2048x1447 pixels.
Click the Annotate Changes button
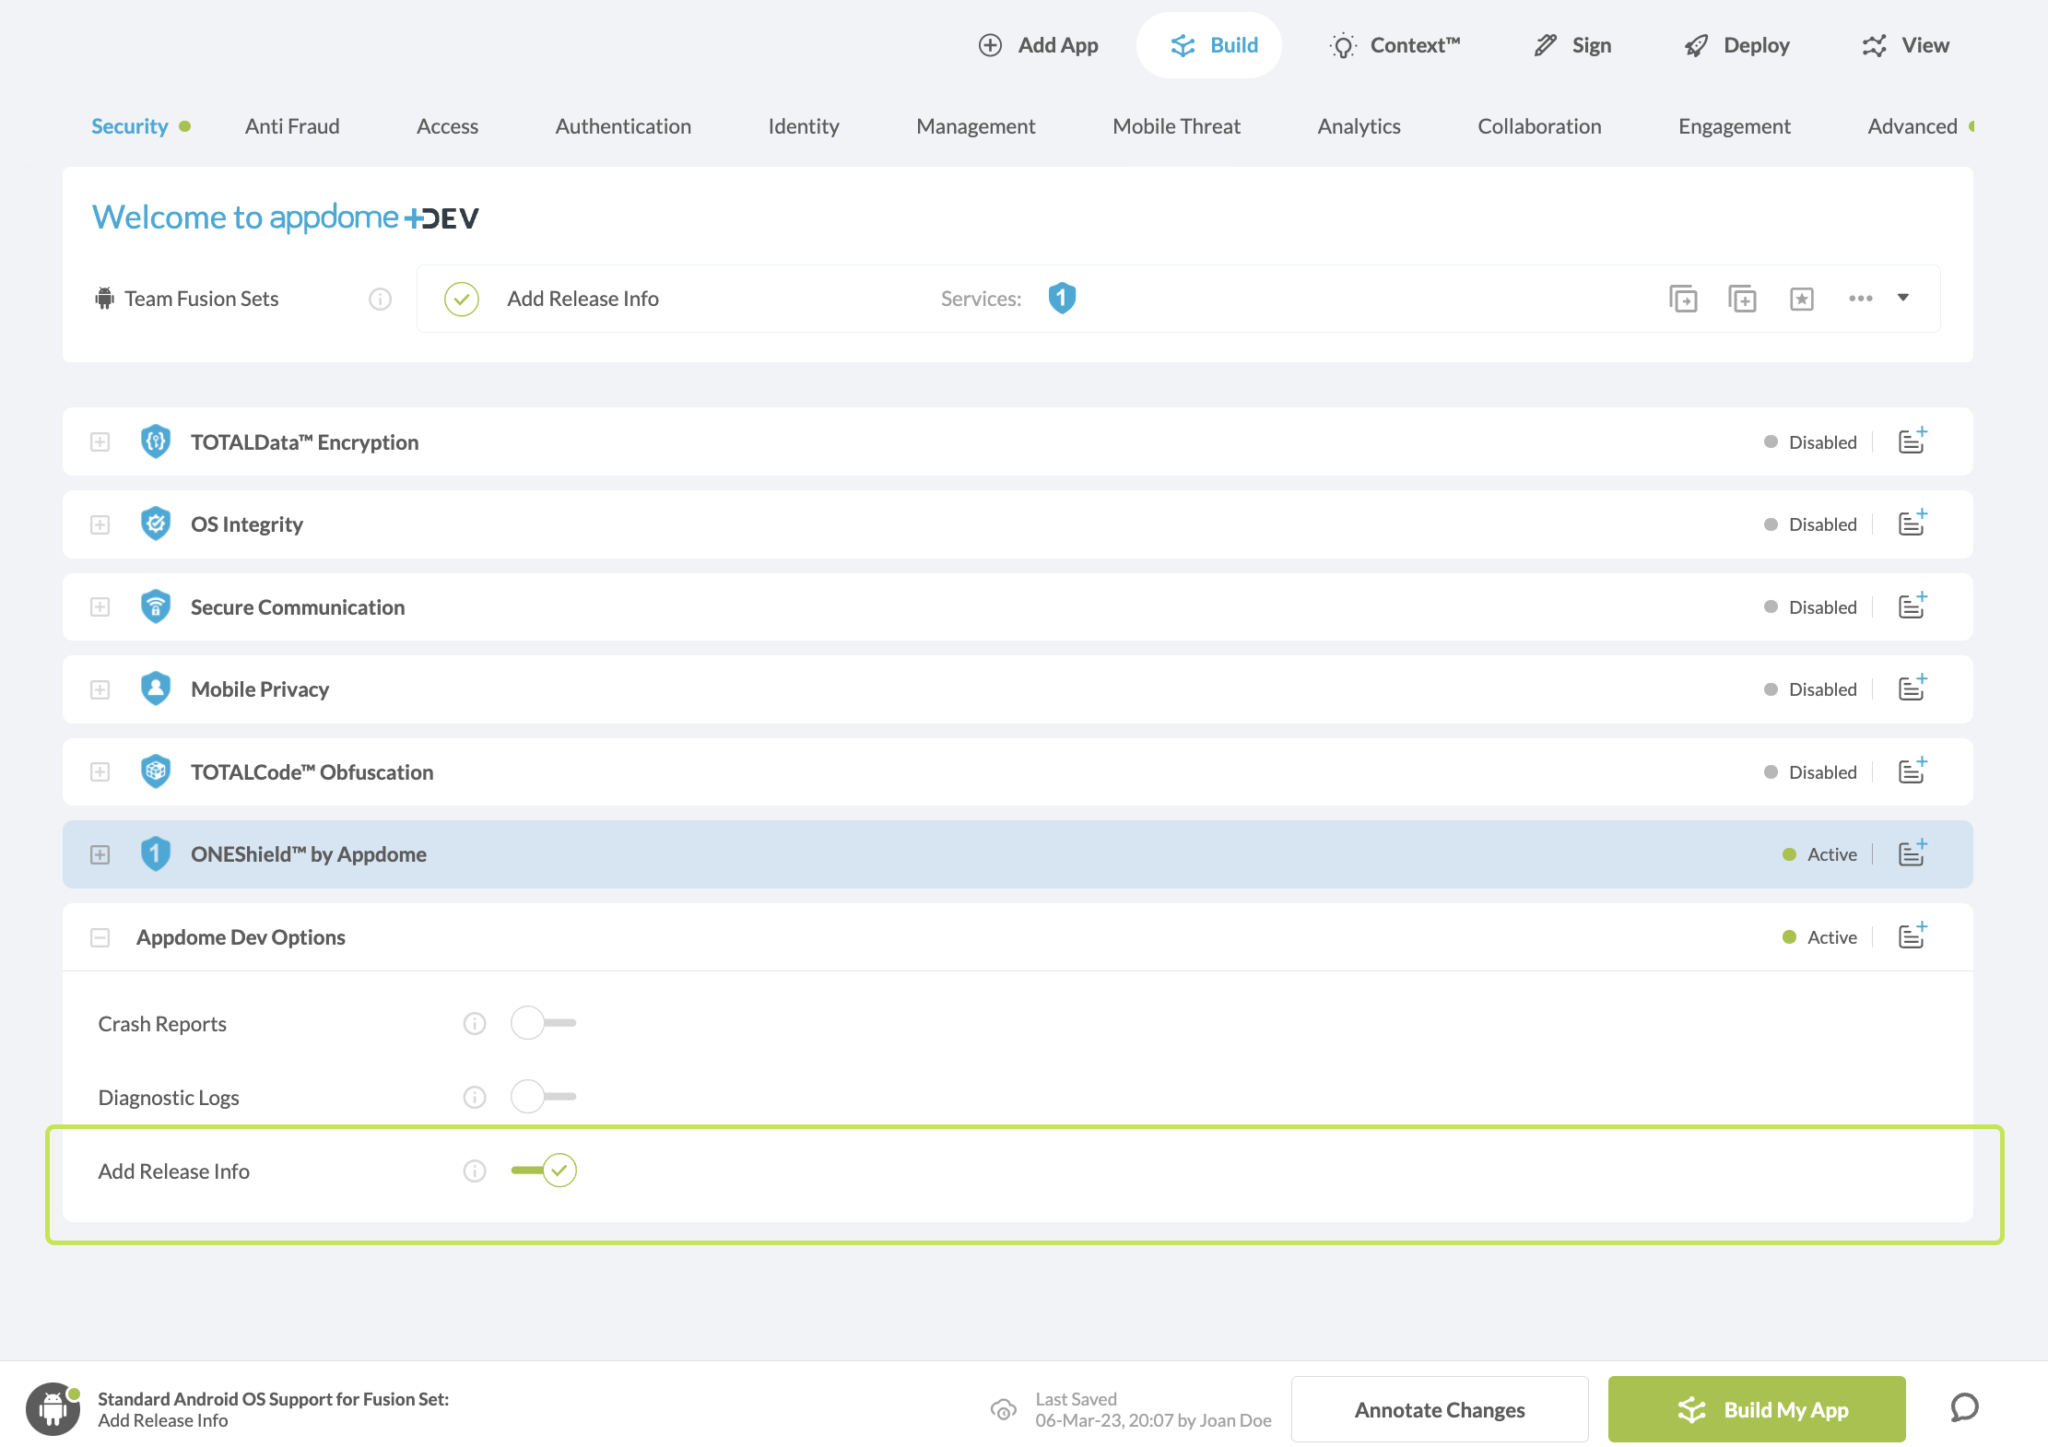pyautogui.click(x=1439, y=1409)
